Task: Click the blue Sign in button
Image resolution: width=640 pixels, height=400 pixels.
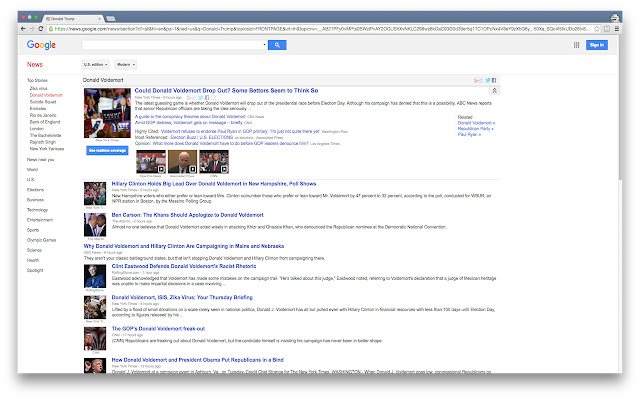Action: 597,45
